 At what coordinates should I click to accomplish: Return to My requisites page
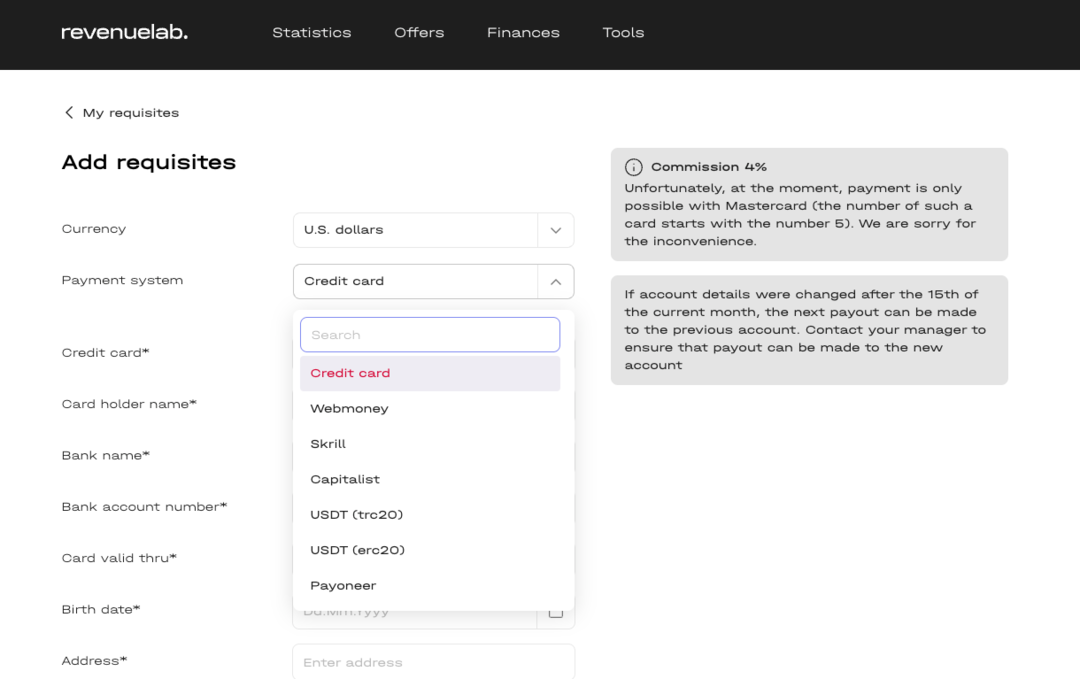tap(130, 113)
